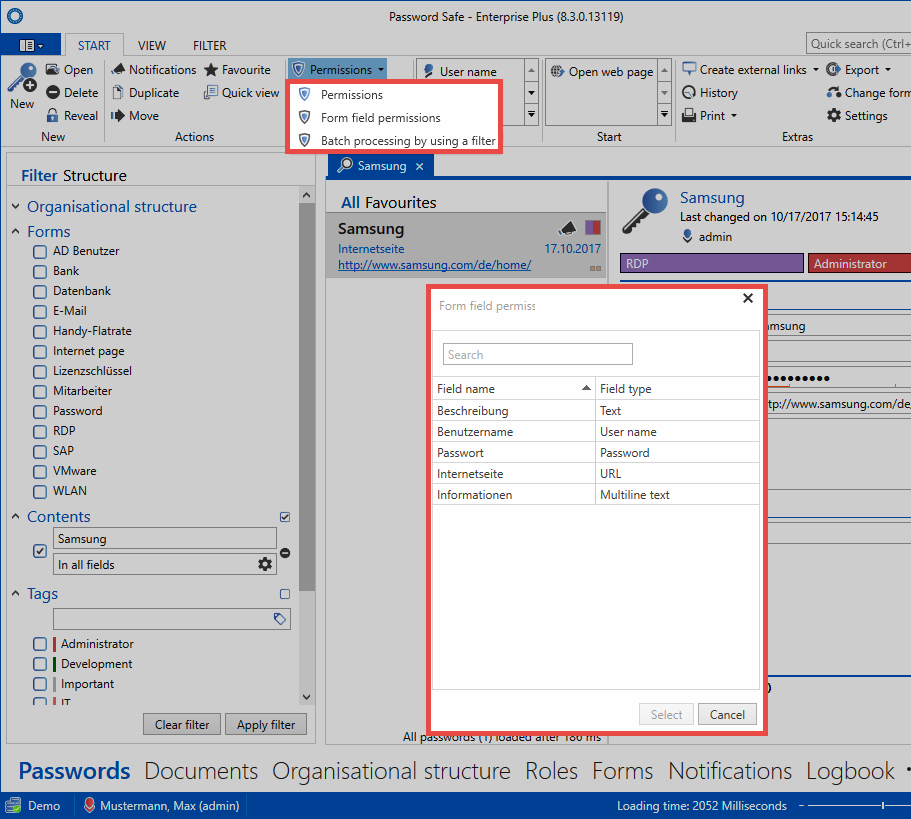Viewport: 911px width, 819px height.
Task: Sort by the Field name column header
Action: coord(514,389)
